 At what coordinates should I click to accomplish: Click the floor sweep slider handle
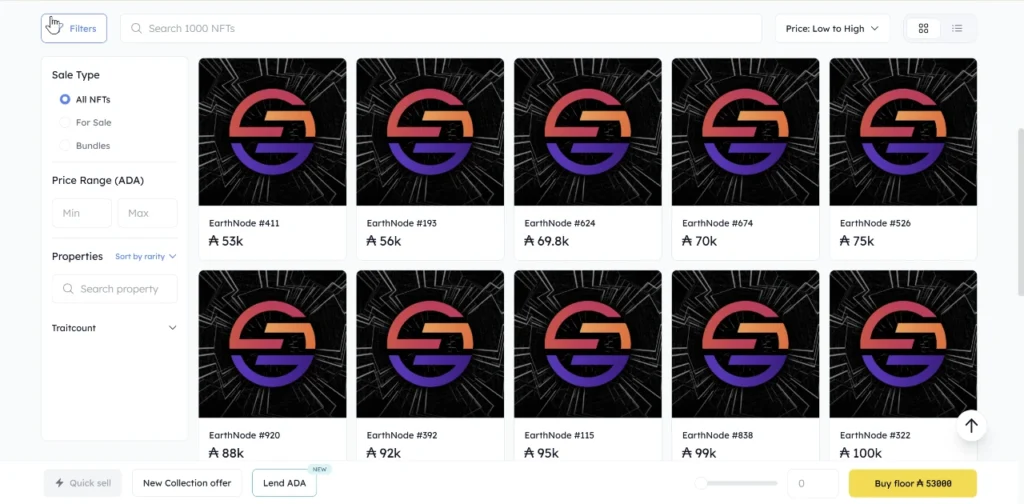pyautogui.click(x=701, y=483)
